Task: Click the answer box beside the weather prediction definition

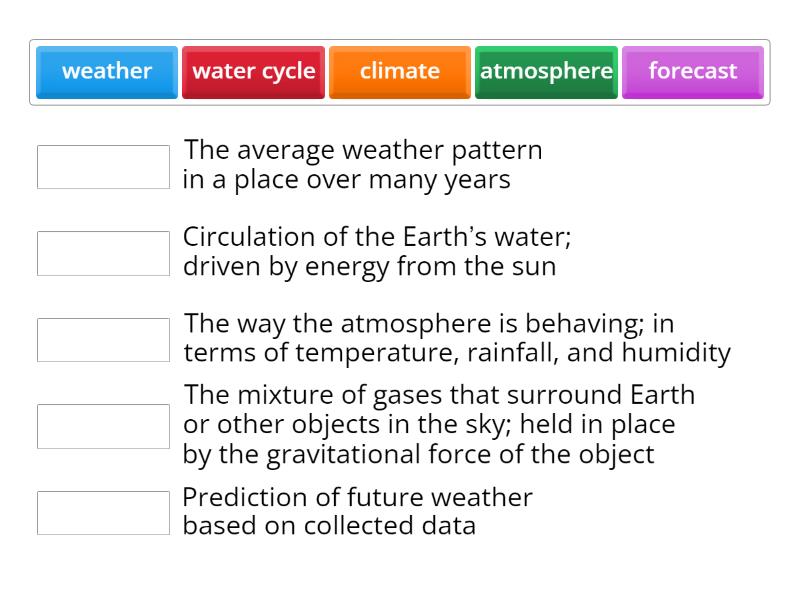Action: 101,513
